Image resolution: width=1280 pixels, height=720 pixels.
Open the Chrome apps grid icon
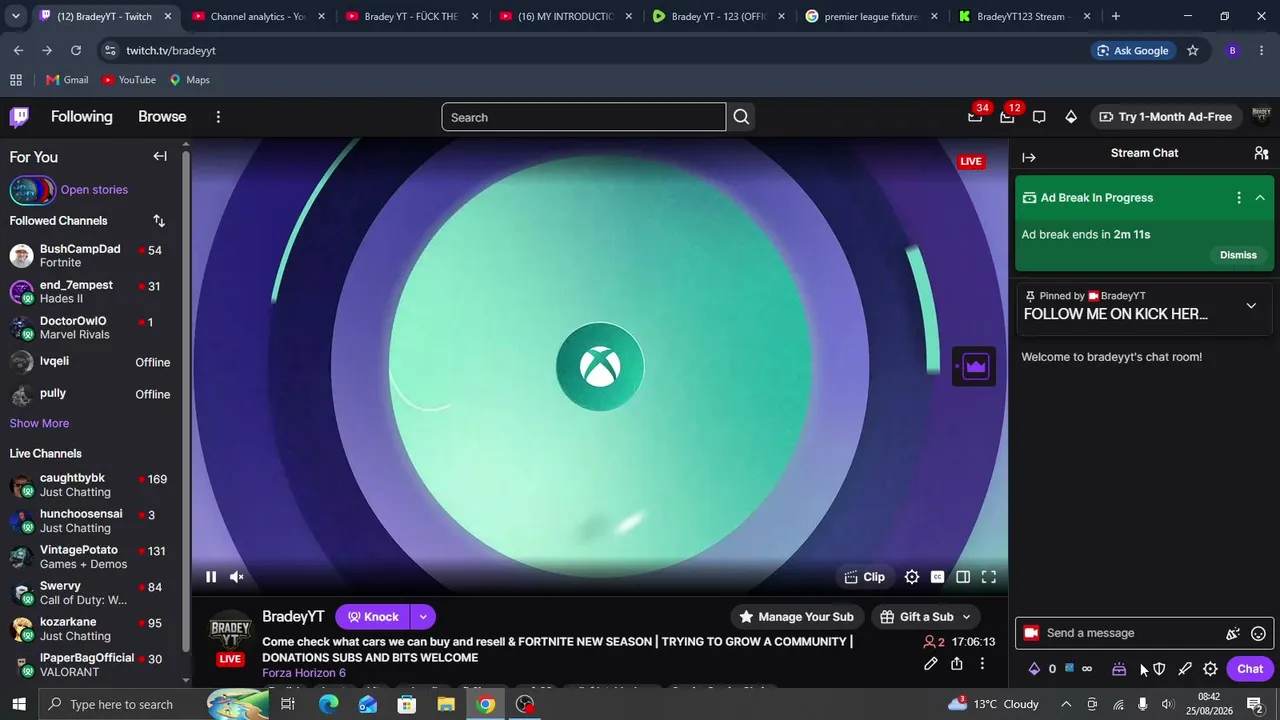[x=16, y=80]
